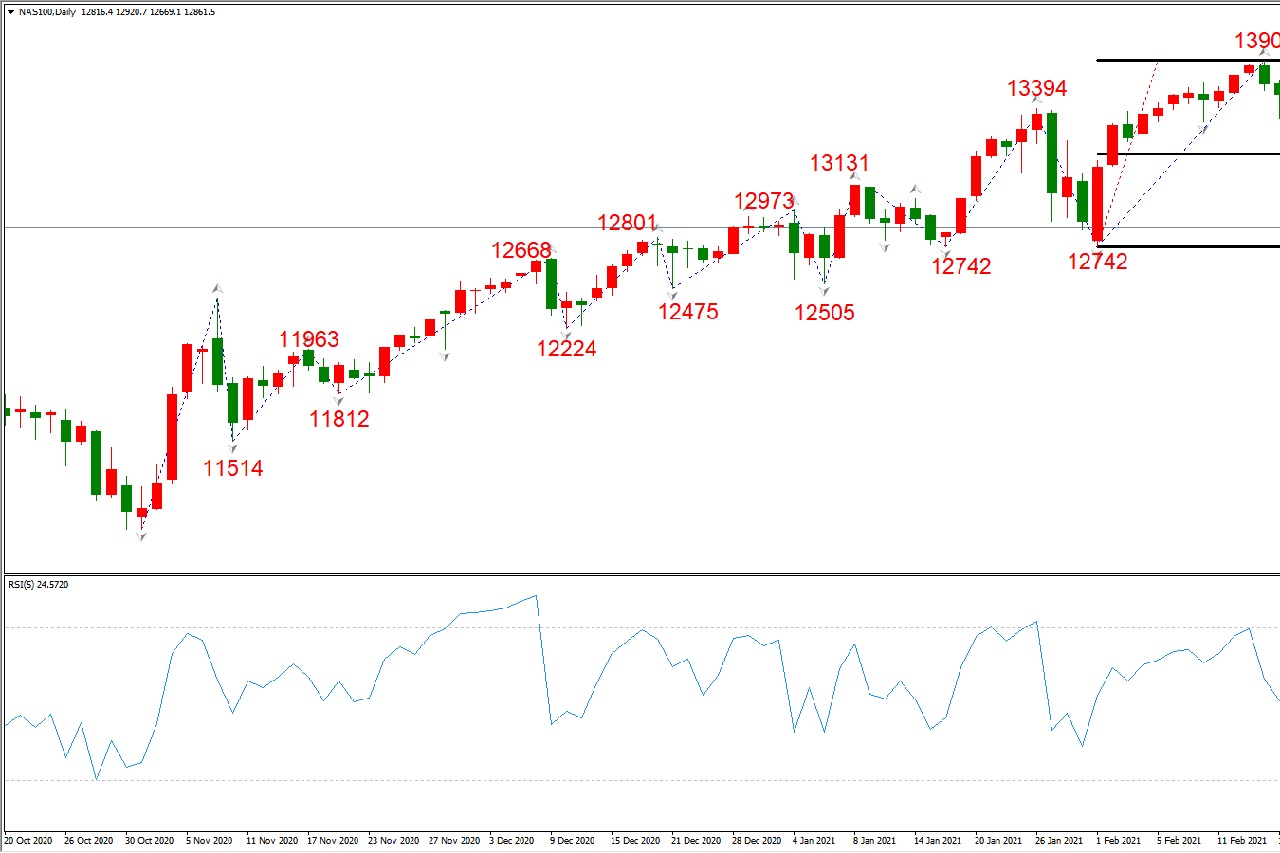
Task: Select the 12475 swing low label
Action: click(688, 311)
